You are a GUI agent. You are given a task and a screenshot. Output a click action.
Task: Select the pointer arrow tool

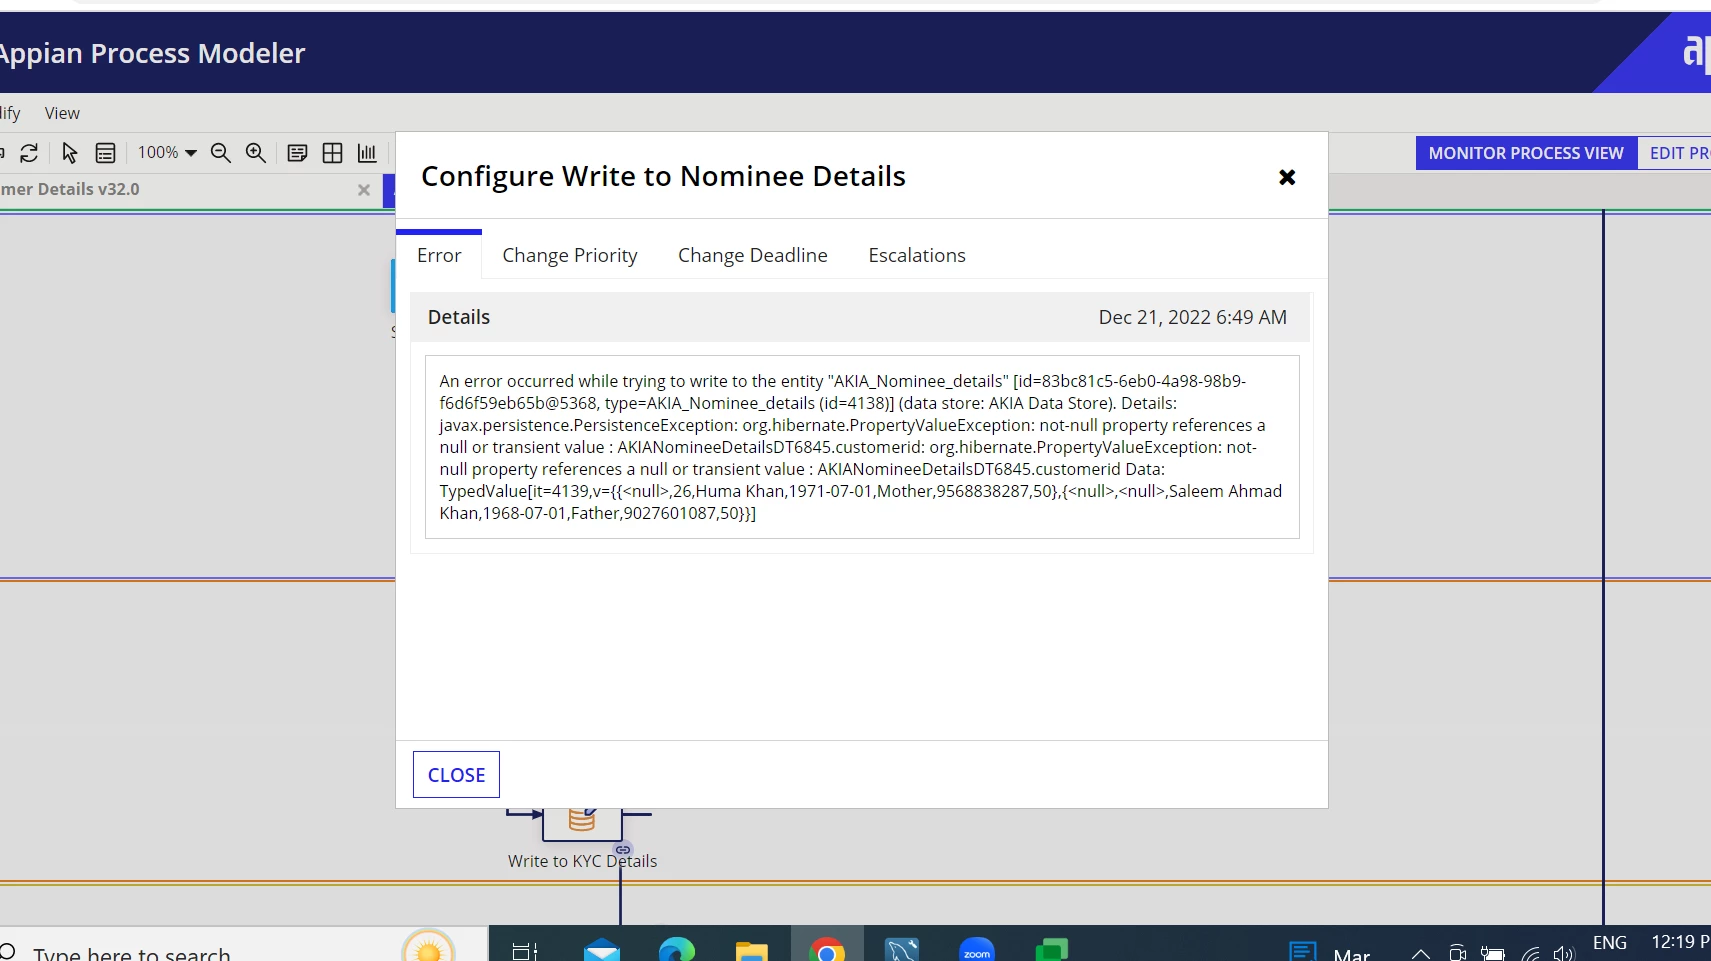[69, 153]
